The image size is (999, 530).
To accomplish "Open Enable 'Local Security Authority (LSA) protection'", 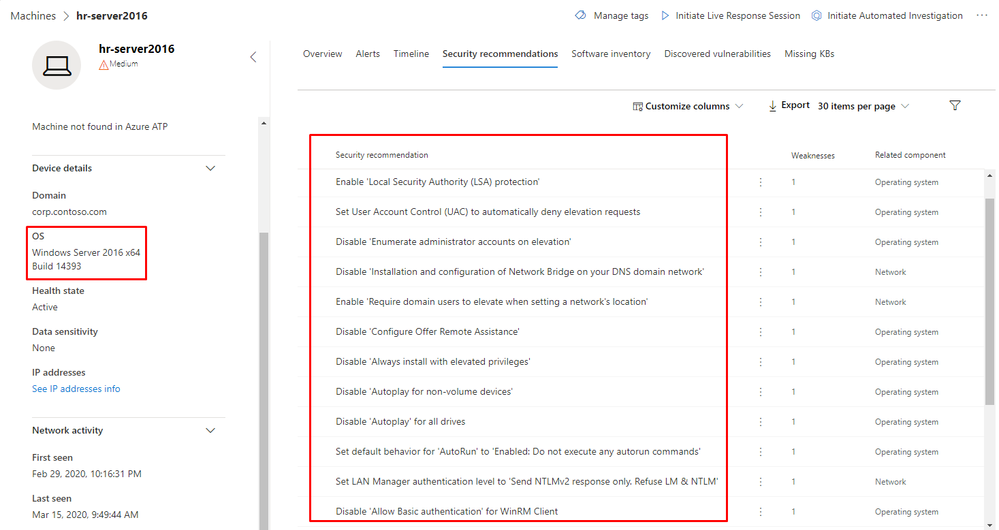I will pyautogui.click(x=438, y=182).
